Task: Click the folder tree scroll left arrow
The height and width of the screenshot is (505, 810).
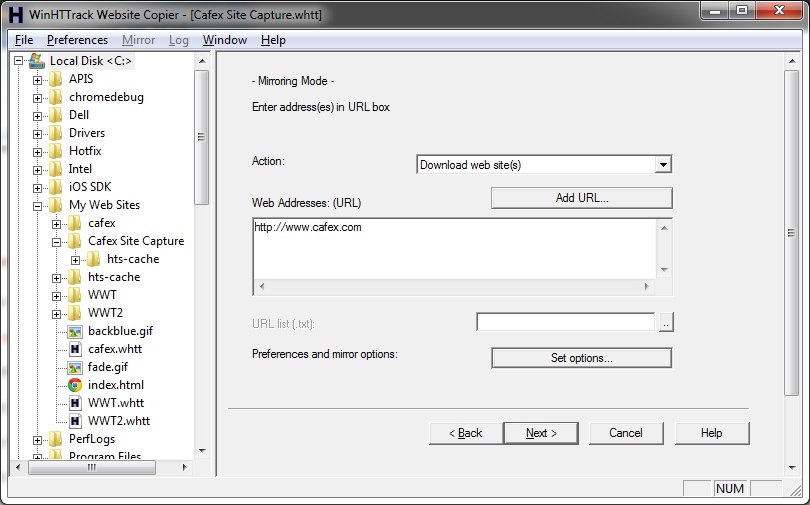Action: (x=18, y=467)
